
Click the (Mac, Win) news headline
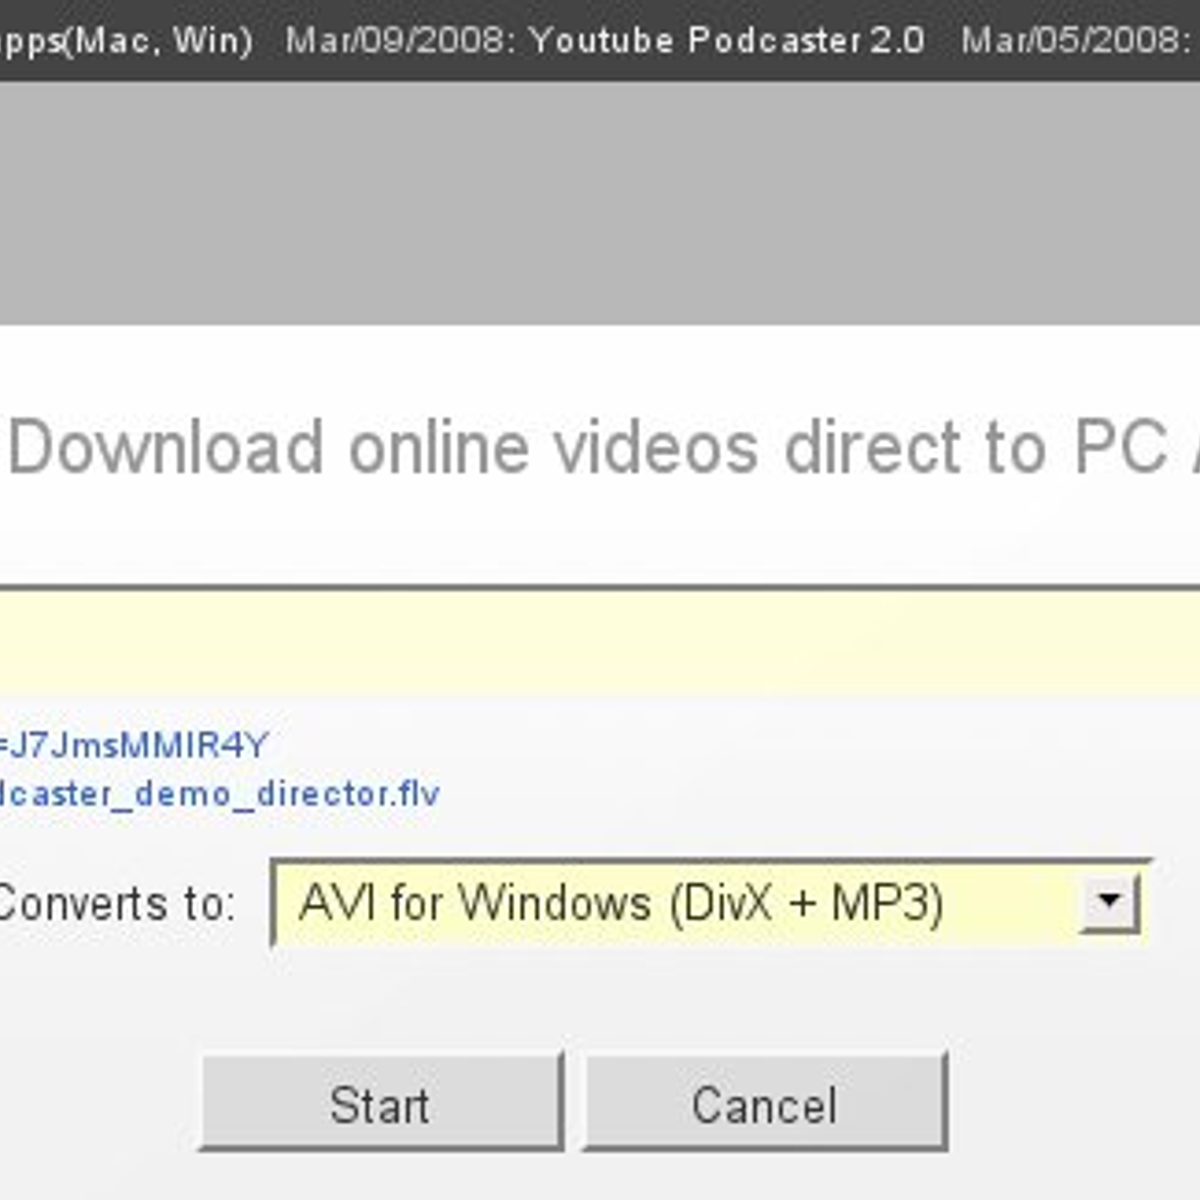point(125,40)
